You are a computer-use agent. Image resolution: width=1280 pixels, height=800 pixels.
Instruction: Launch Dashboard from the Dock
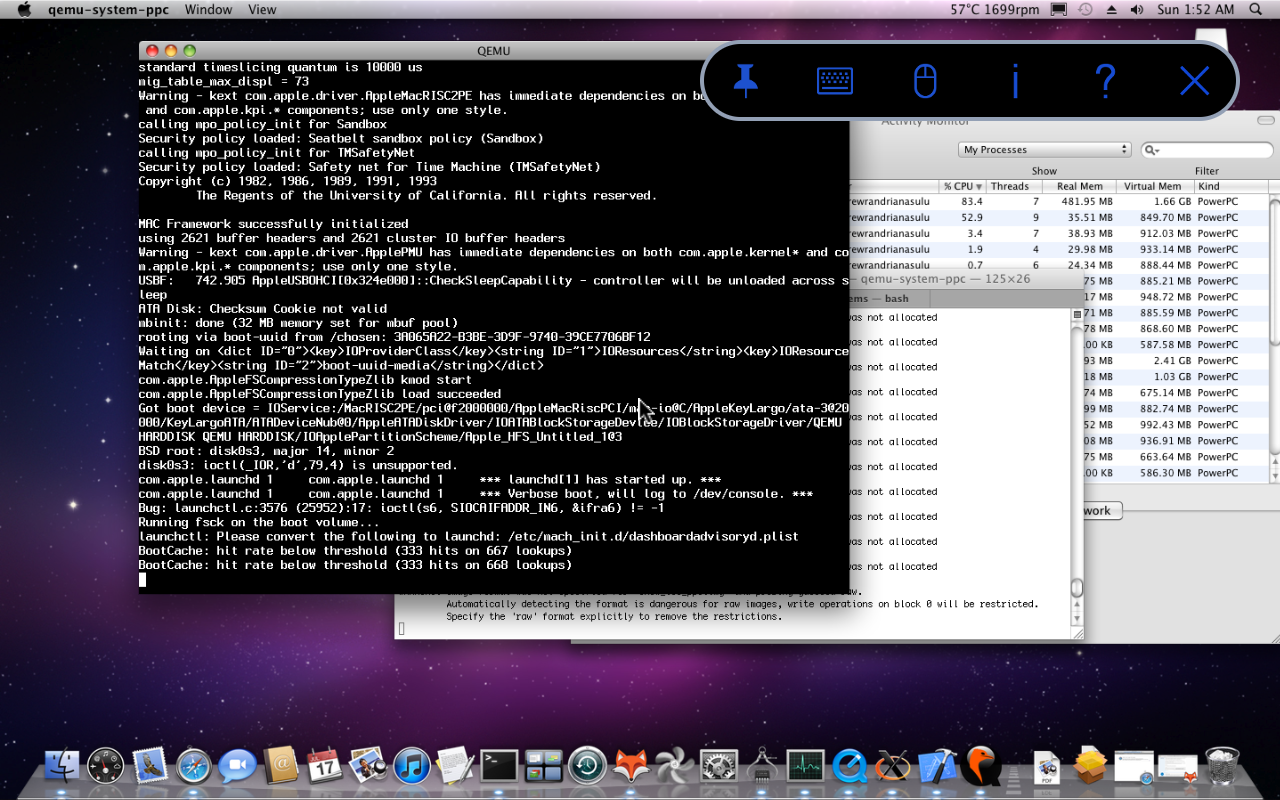pos(105,766)
